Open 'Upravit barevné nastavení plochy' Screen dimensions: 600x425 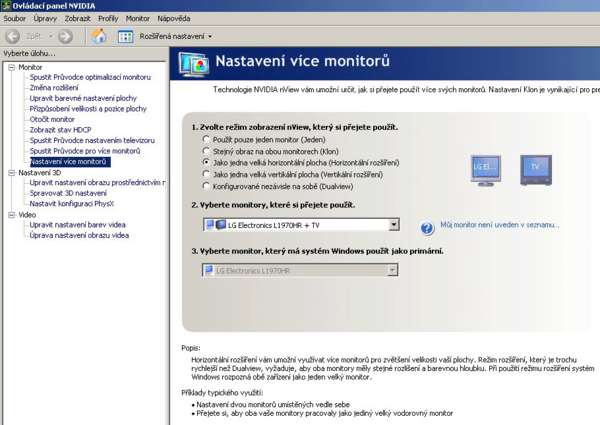tap(83, 98)
